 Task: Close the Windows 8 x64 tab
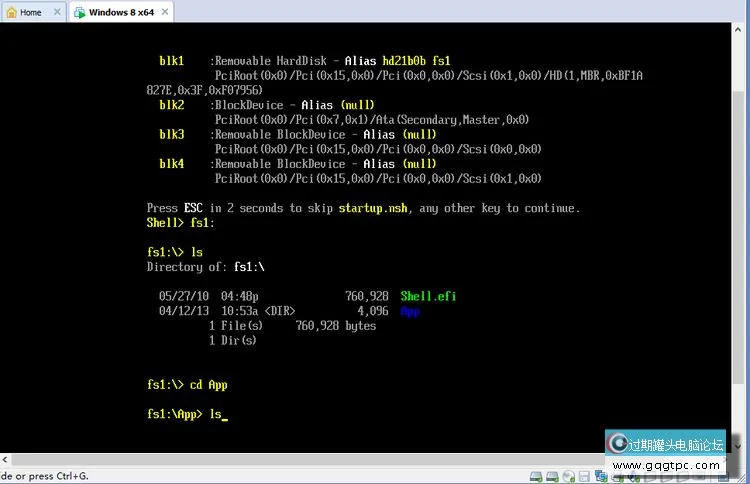point(165,11)
